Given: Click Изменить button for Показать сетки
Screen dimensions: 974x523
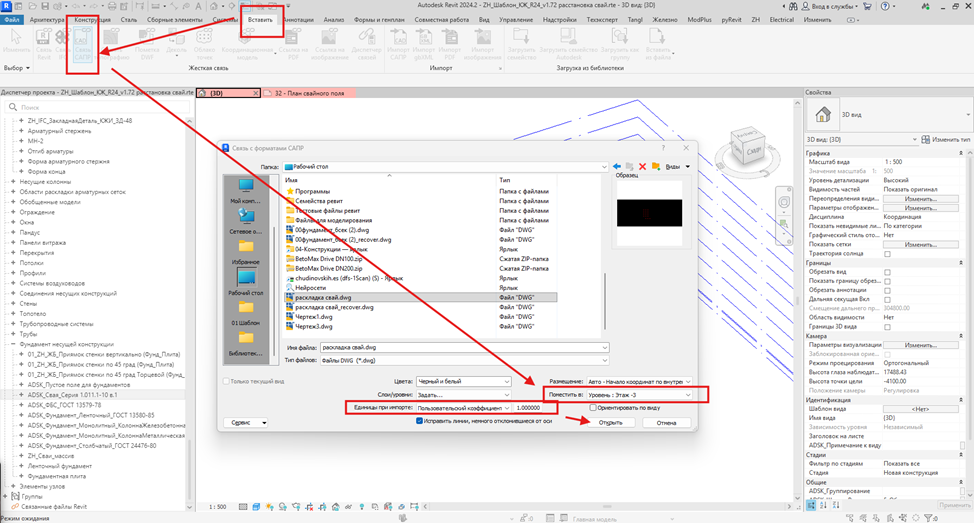Looking at the screenshot, I should 921,245.
